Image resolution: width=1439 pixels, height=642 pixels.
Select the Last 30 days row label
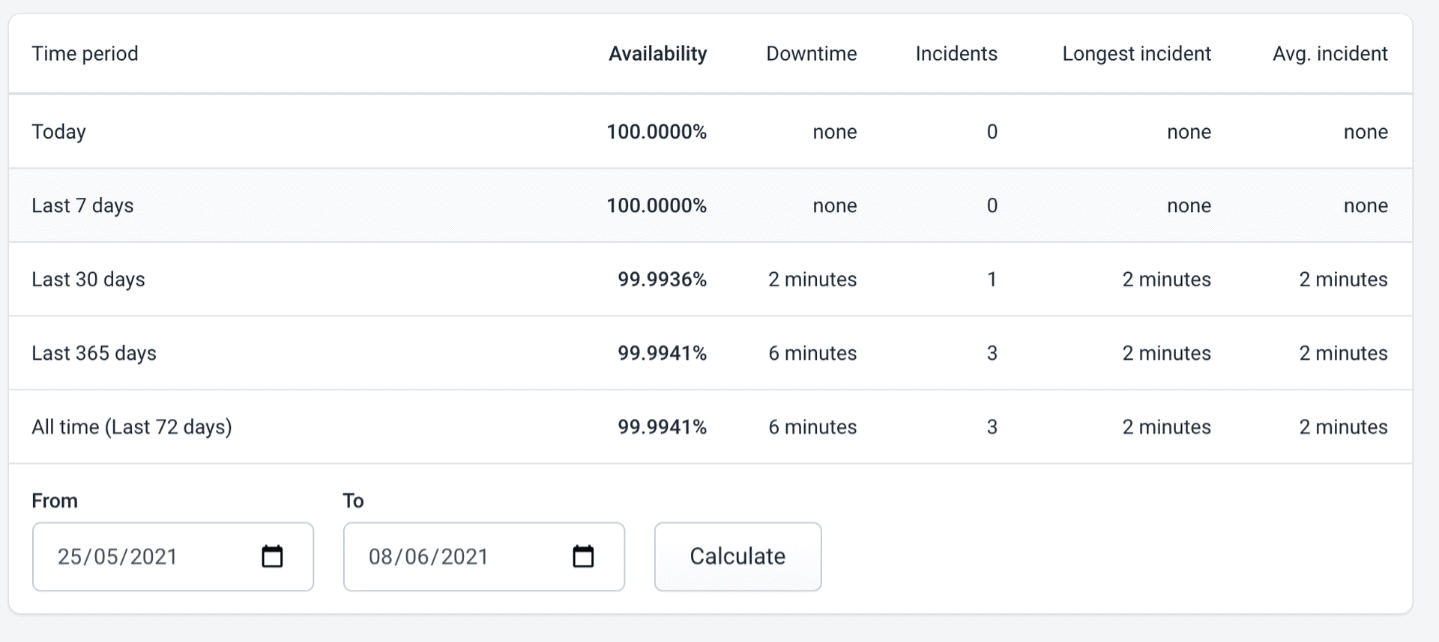coord(88,280)
